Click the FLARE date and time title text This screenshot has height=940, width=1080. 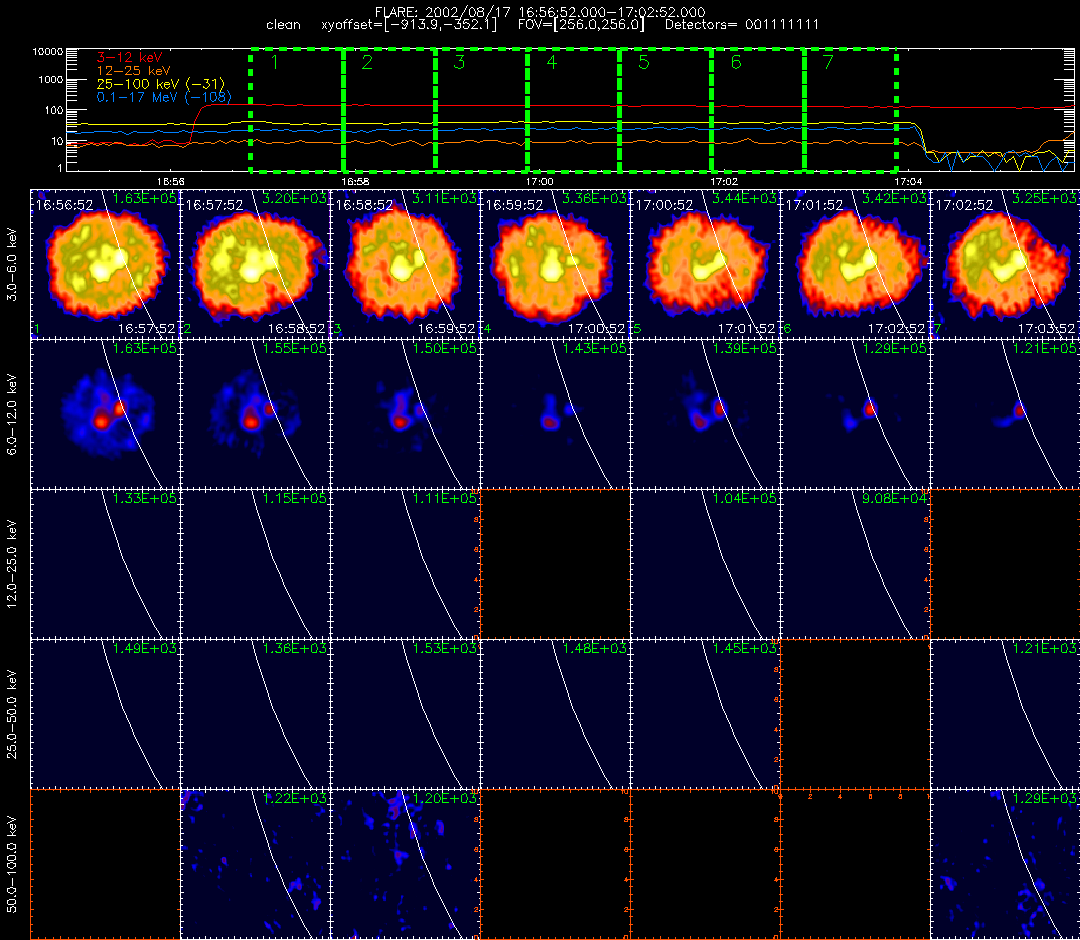coord(540,12)
